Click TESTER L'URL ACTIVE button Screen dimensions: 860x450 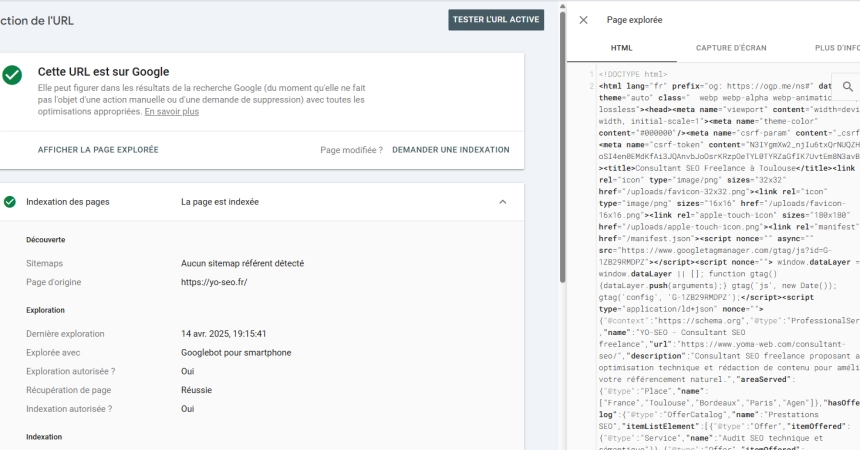(x=496, y=20)
